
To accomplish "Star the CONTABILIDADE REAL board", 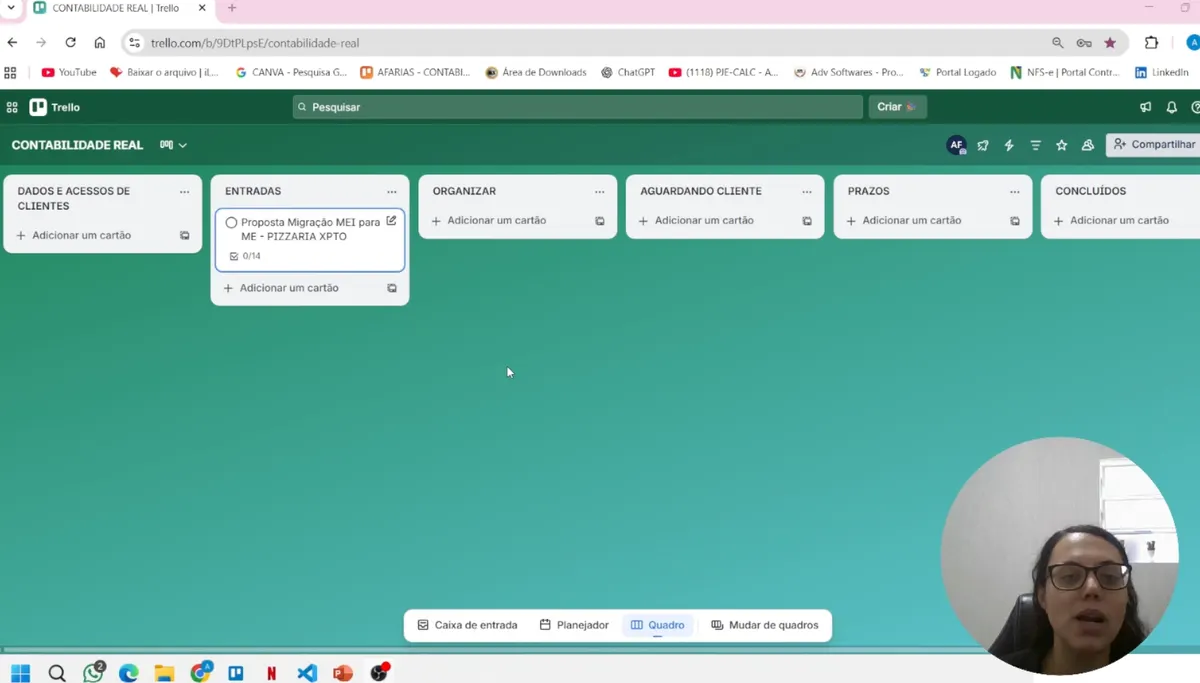I will click(x=1062, y=145).
